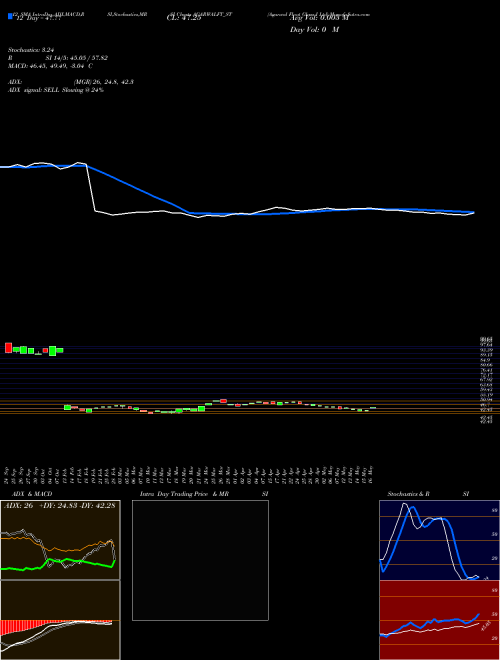Click the '(MGR) 26, 24.8, 42.3' ADX values
Viewport: 500px width, 660px height.
104,82
